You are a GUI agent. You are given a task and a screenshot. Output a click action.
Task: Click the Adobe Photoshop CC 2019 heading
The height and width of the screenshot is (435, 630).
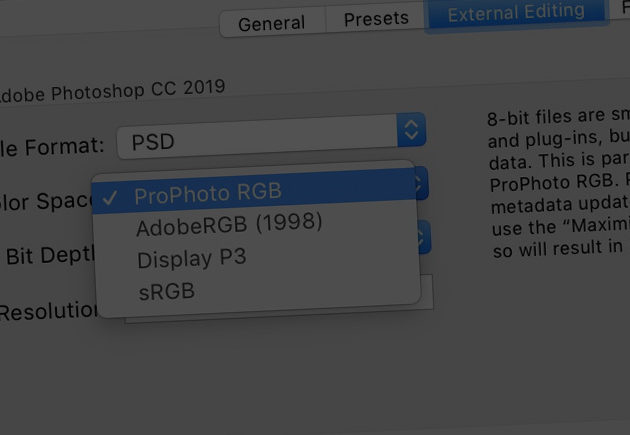coord(112,91)
